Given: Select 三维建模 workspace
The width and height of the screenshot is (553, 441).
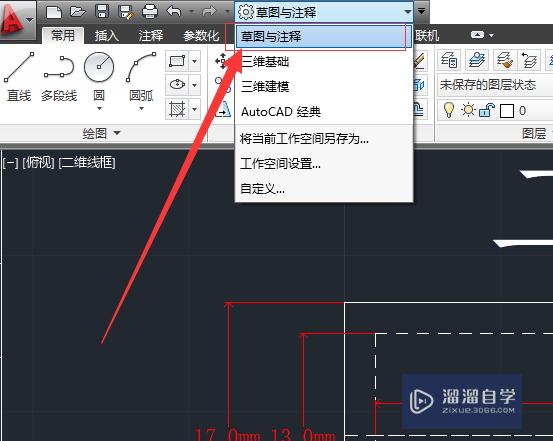Looking at the screenshot, I should 323,86.
